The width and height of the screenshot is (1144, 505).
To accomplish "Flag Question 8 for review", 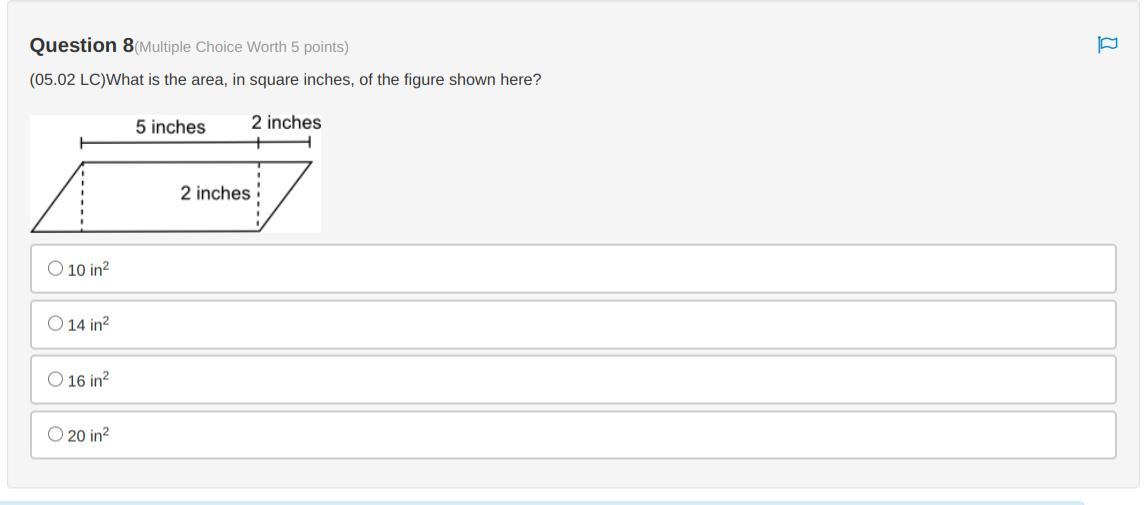I will point(1107,45).
